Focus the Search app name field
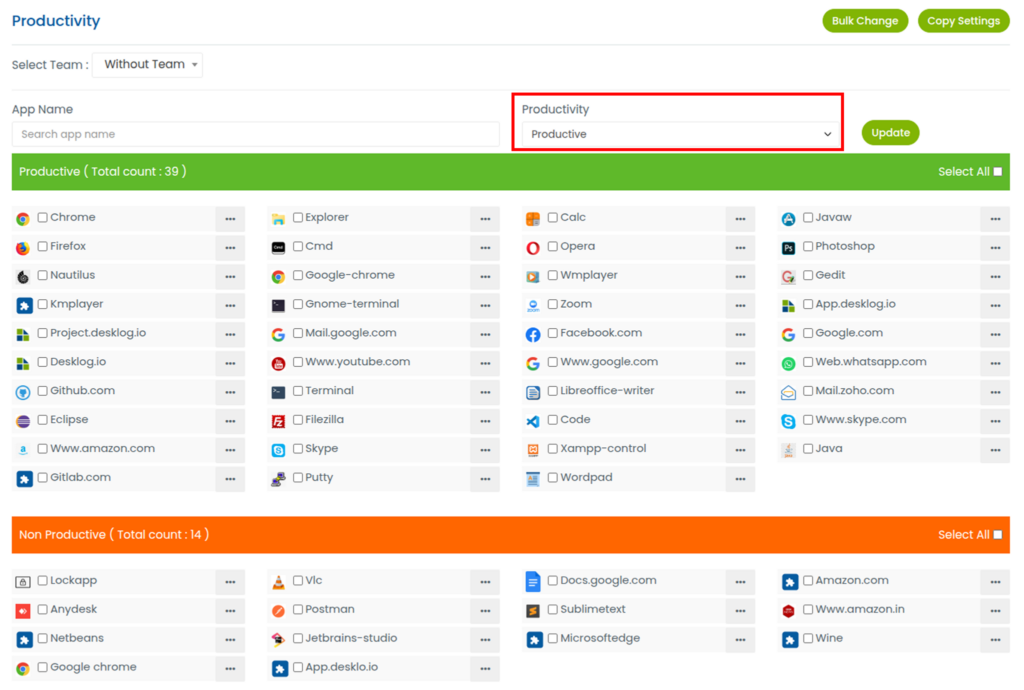 [255, 134]
